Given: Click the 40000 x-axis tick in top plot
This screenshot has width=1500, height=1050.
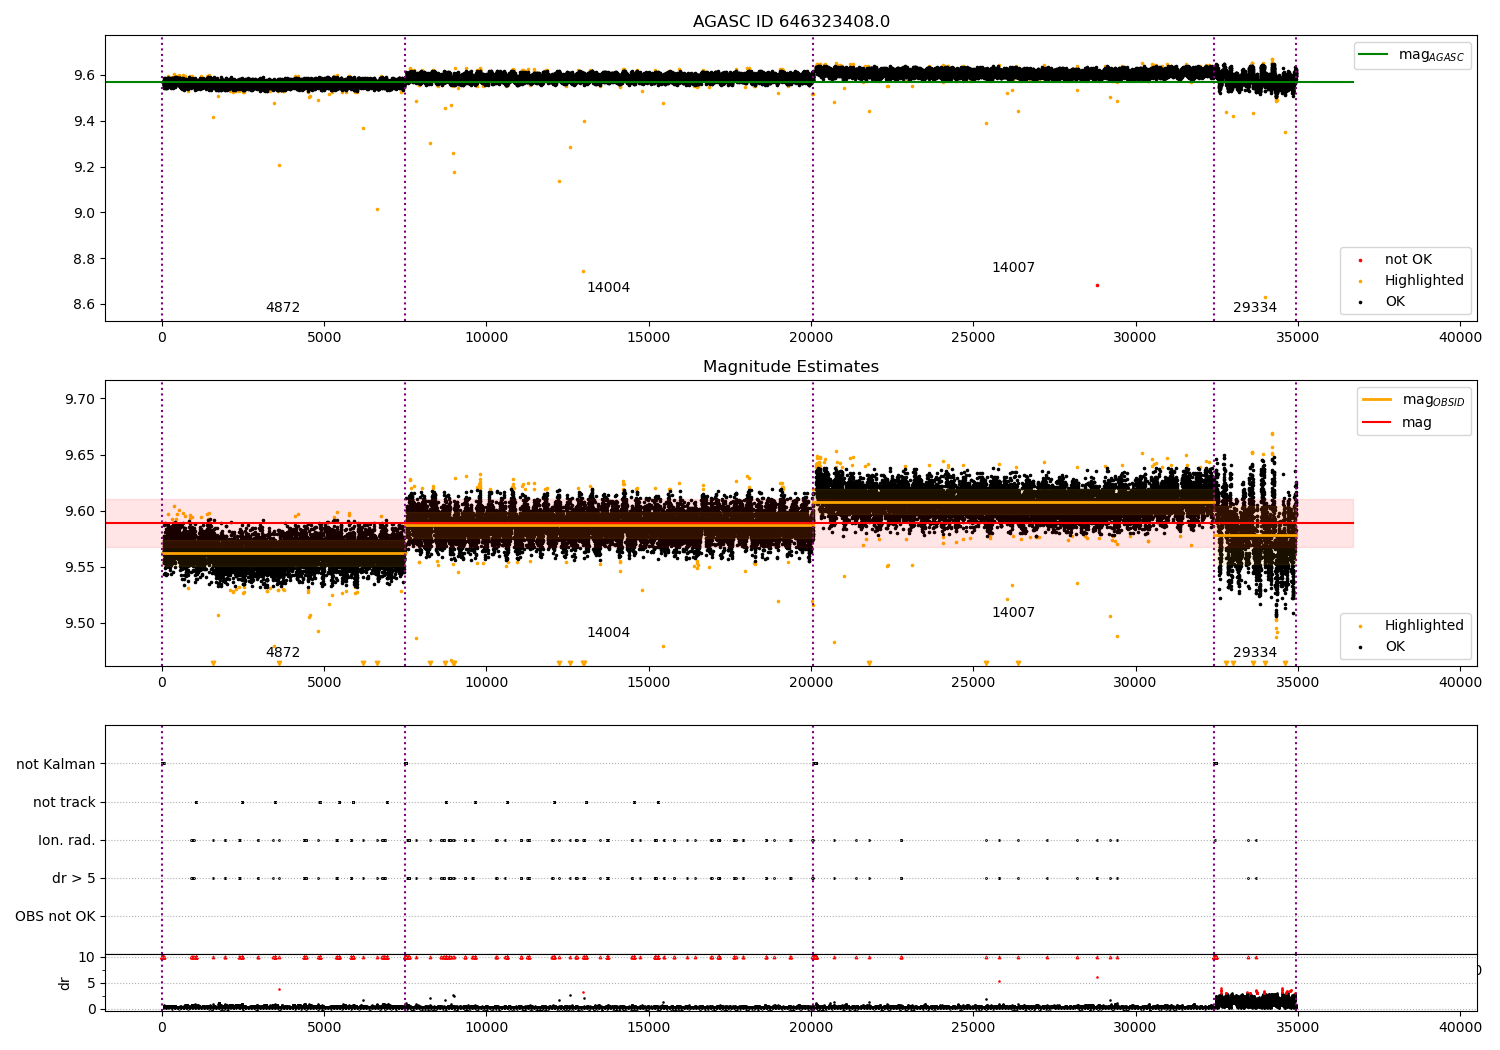Looking at the screenshot, I should click(1460, 338).
